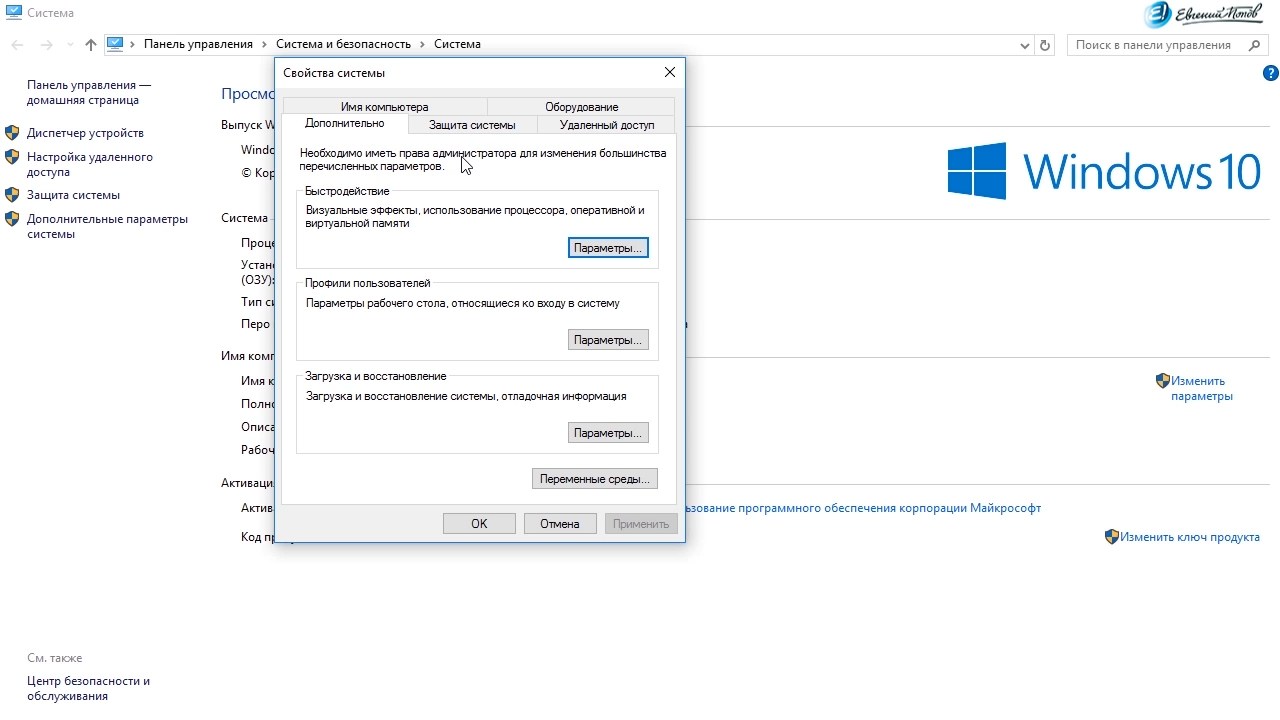The image size is (1280, 720).
Task: Click the "Система" window title icon
Action: click(x=13, y=13)
